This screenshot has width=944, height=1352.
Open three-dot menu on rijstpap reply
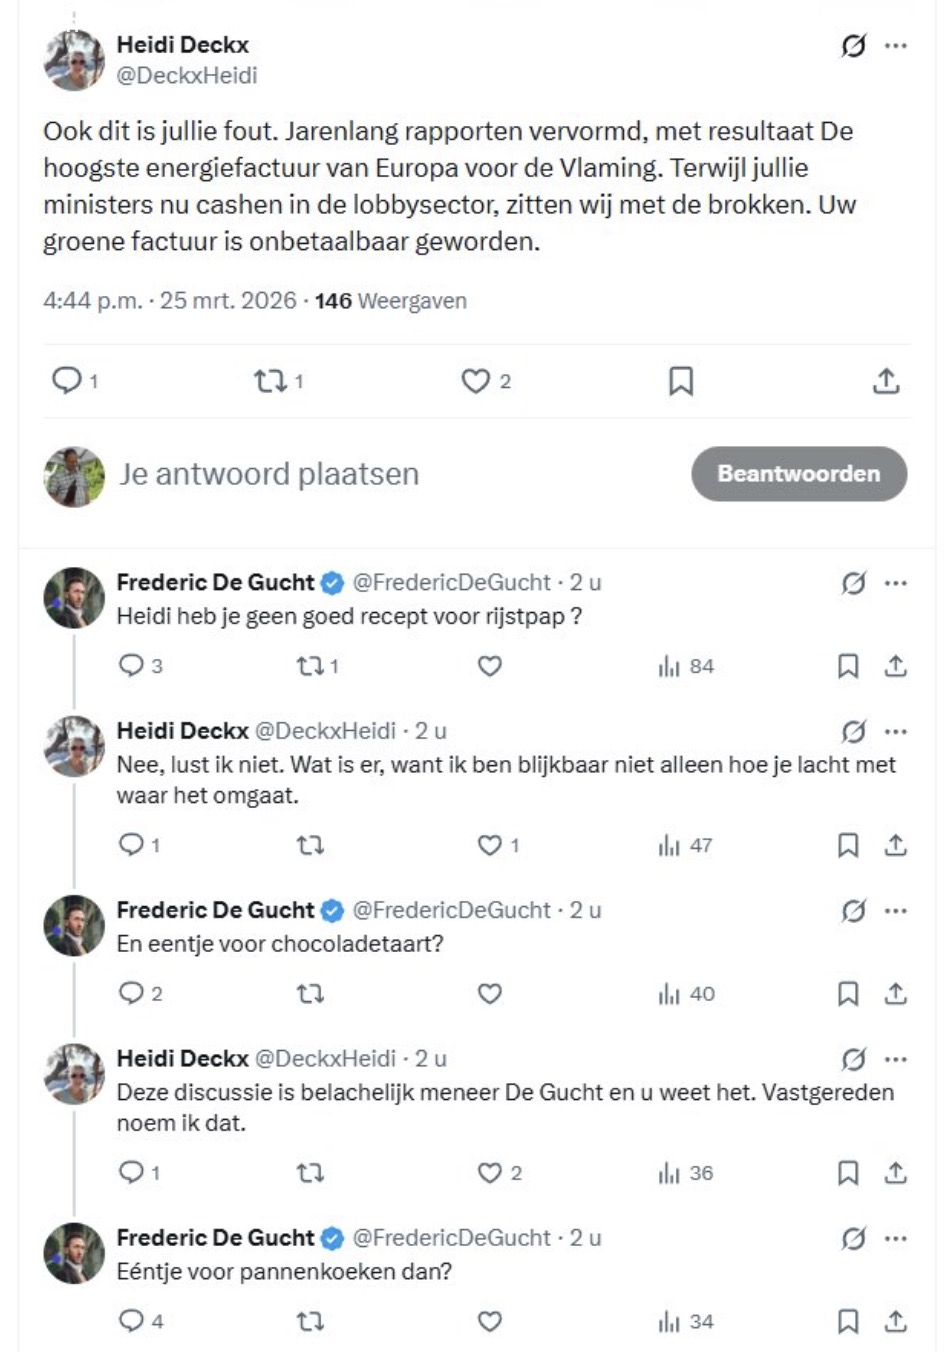tap(896, 583)
